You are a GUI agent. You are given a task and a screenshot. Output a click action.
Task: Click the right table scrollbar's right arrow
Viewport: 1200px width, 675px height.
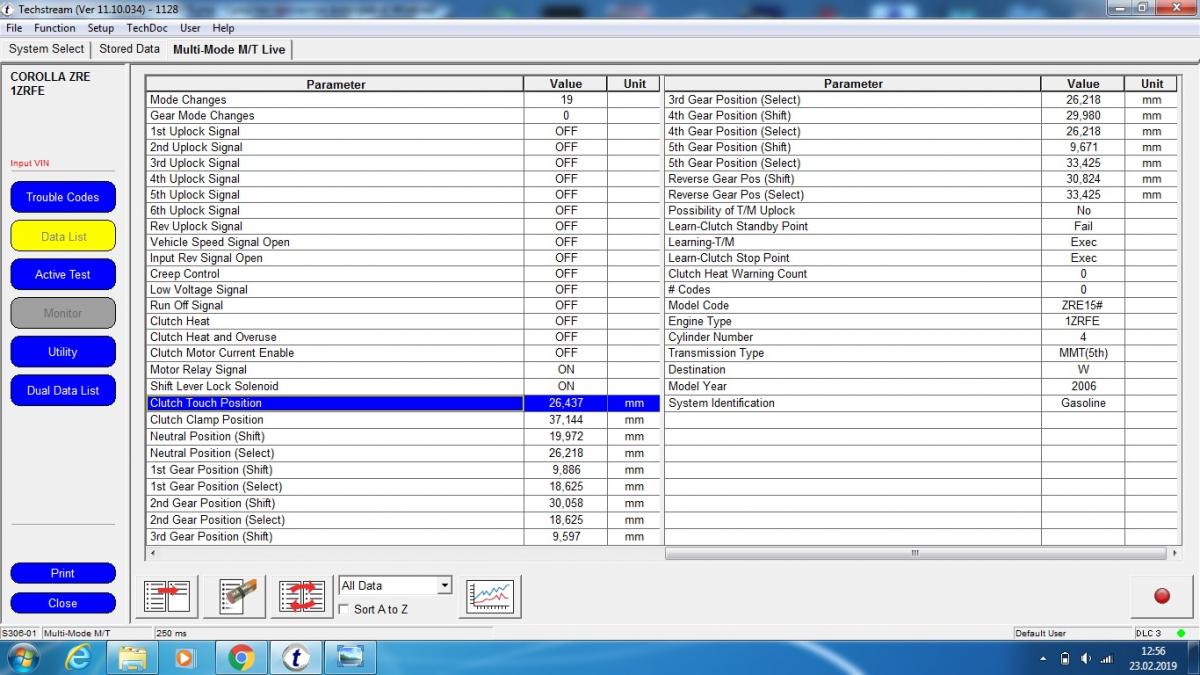(x=1174, y=552)
